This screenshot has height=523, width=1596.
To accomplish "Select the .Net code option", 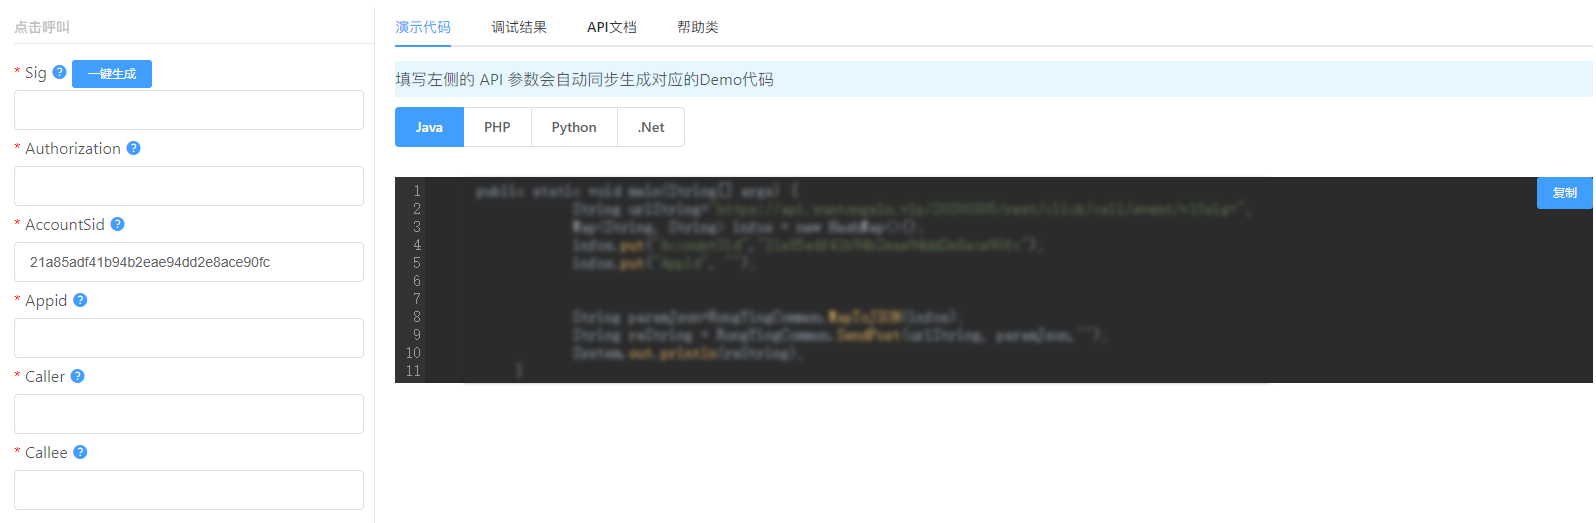I will [651, 127].
